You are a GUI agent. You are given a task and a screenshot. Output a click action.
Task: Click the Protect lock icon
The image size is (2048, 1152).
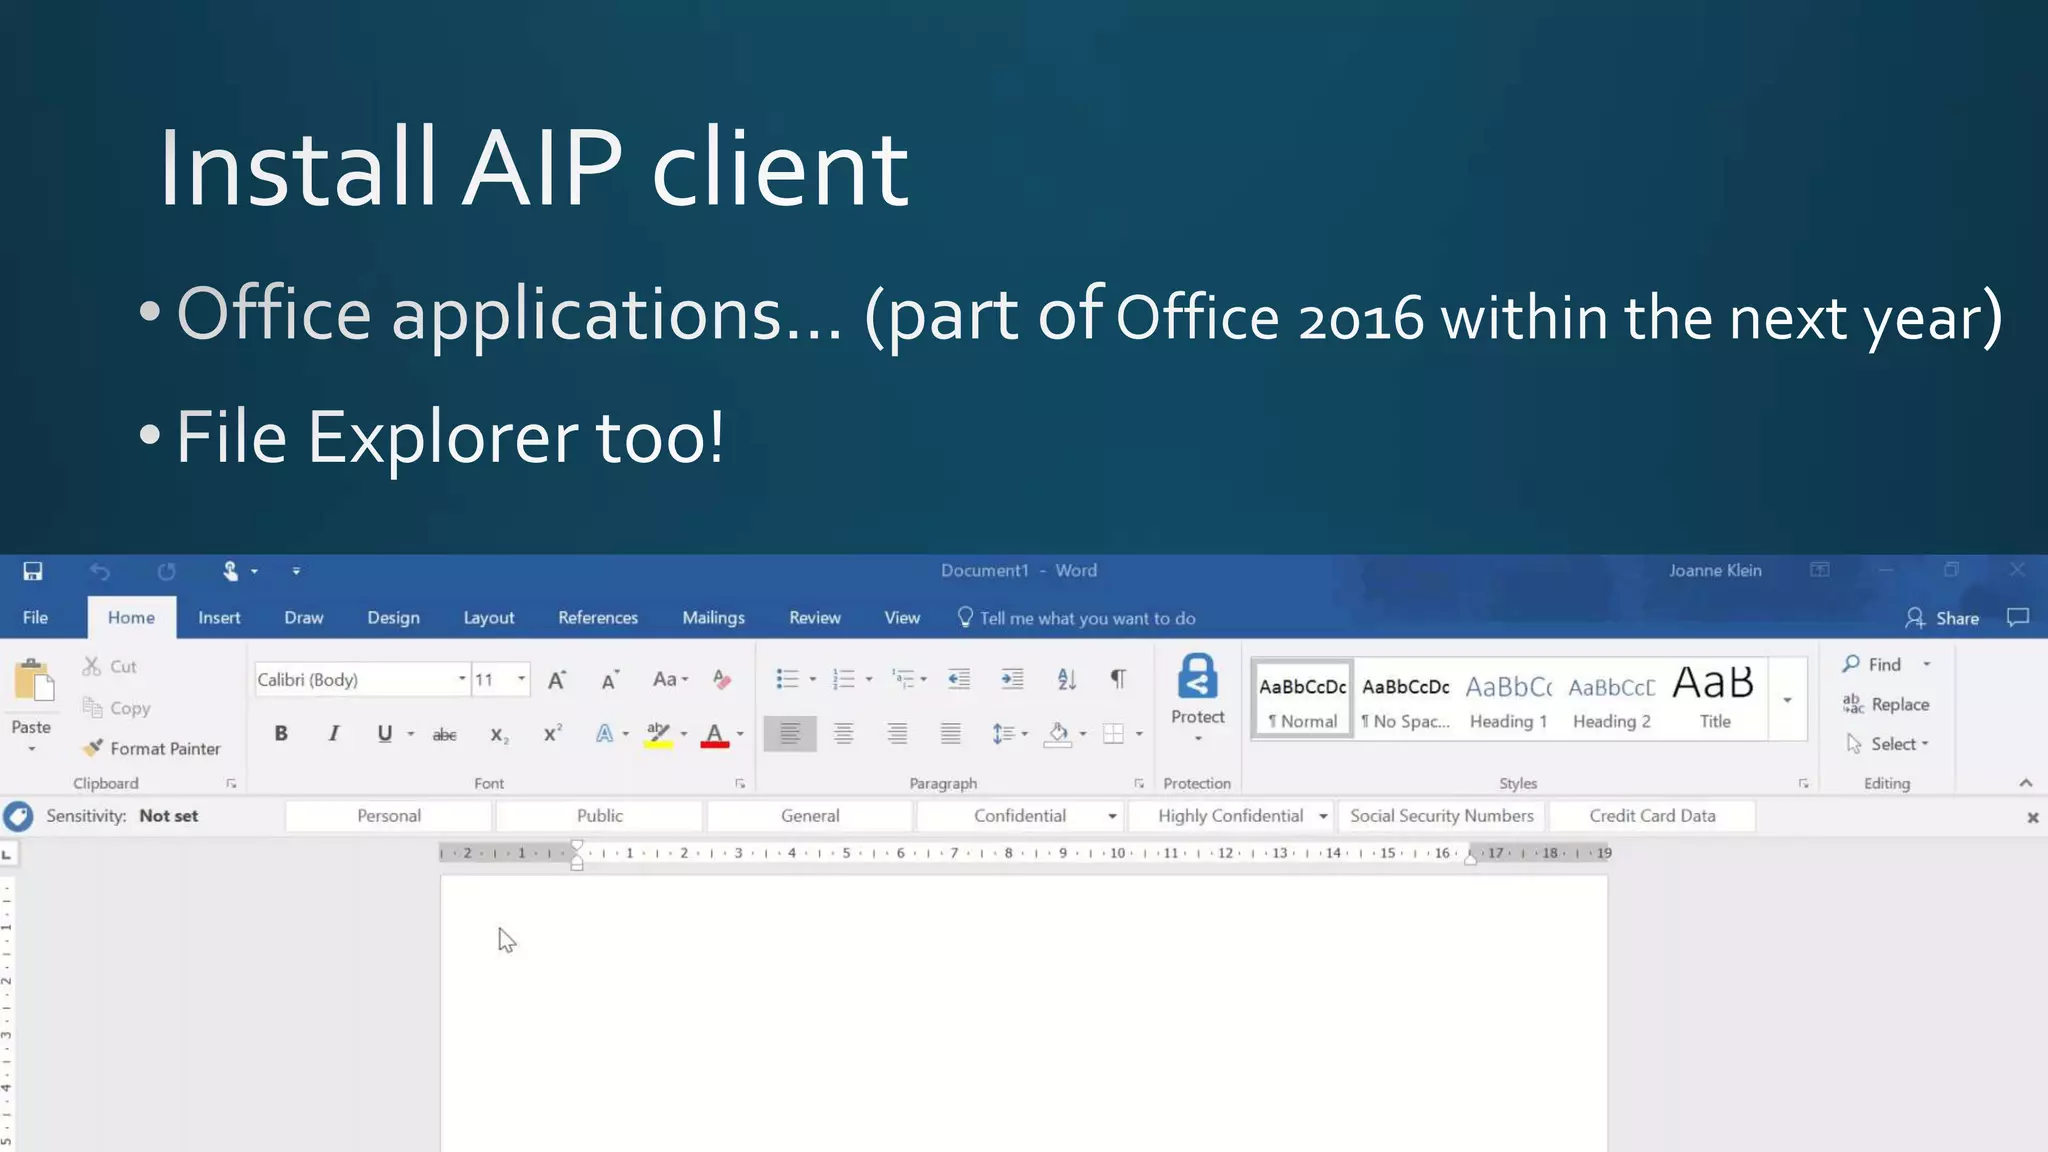pos(1197,677)
